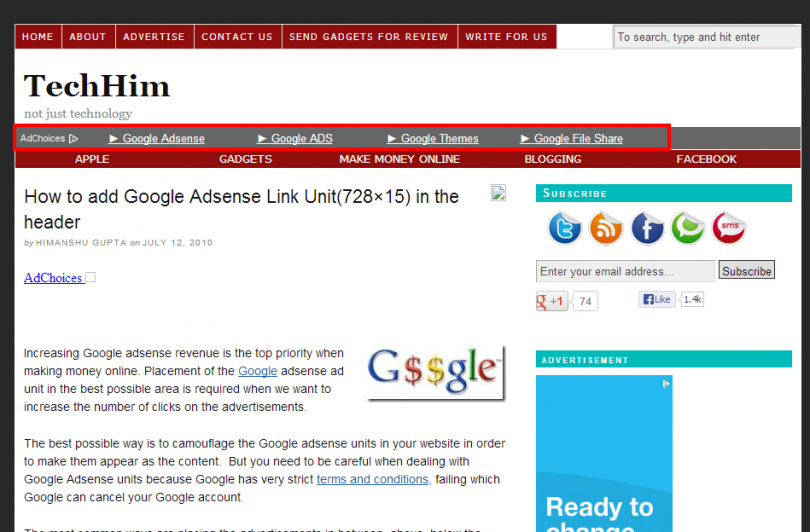
Task: Select the APPLE category tab
Action: click(x=92, y=159)
